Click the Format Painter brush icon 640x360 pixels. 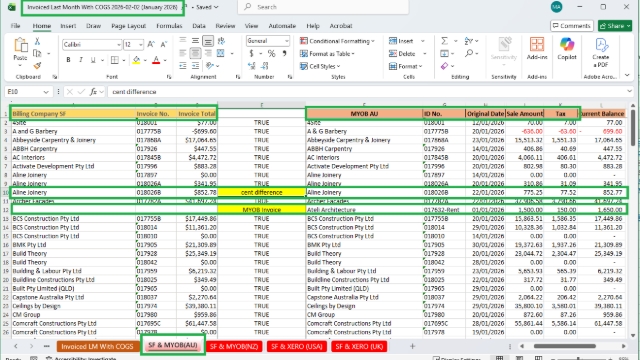(x=37, y=65)
